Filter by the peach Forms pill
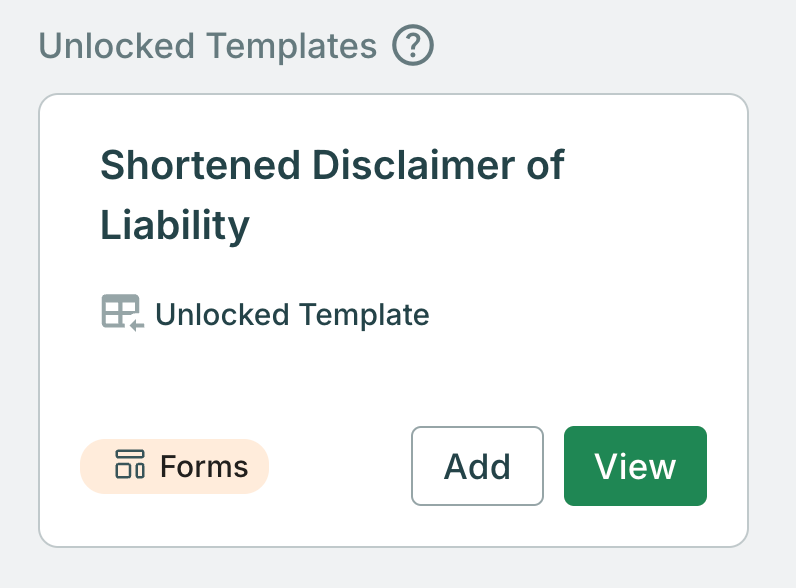 tap(174, 467)
